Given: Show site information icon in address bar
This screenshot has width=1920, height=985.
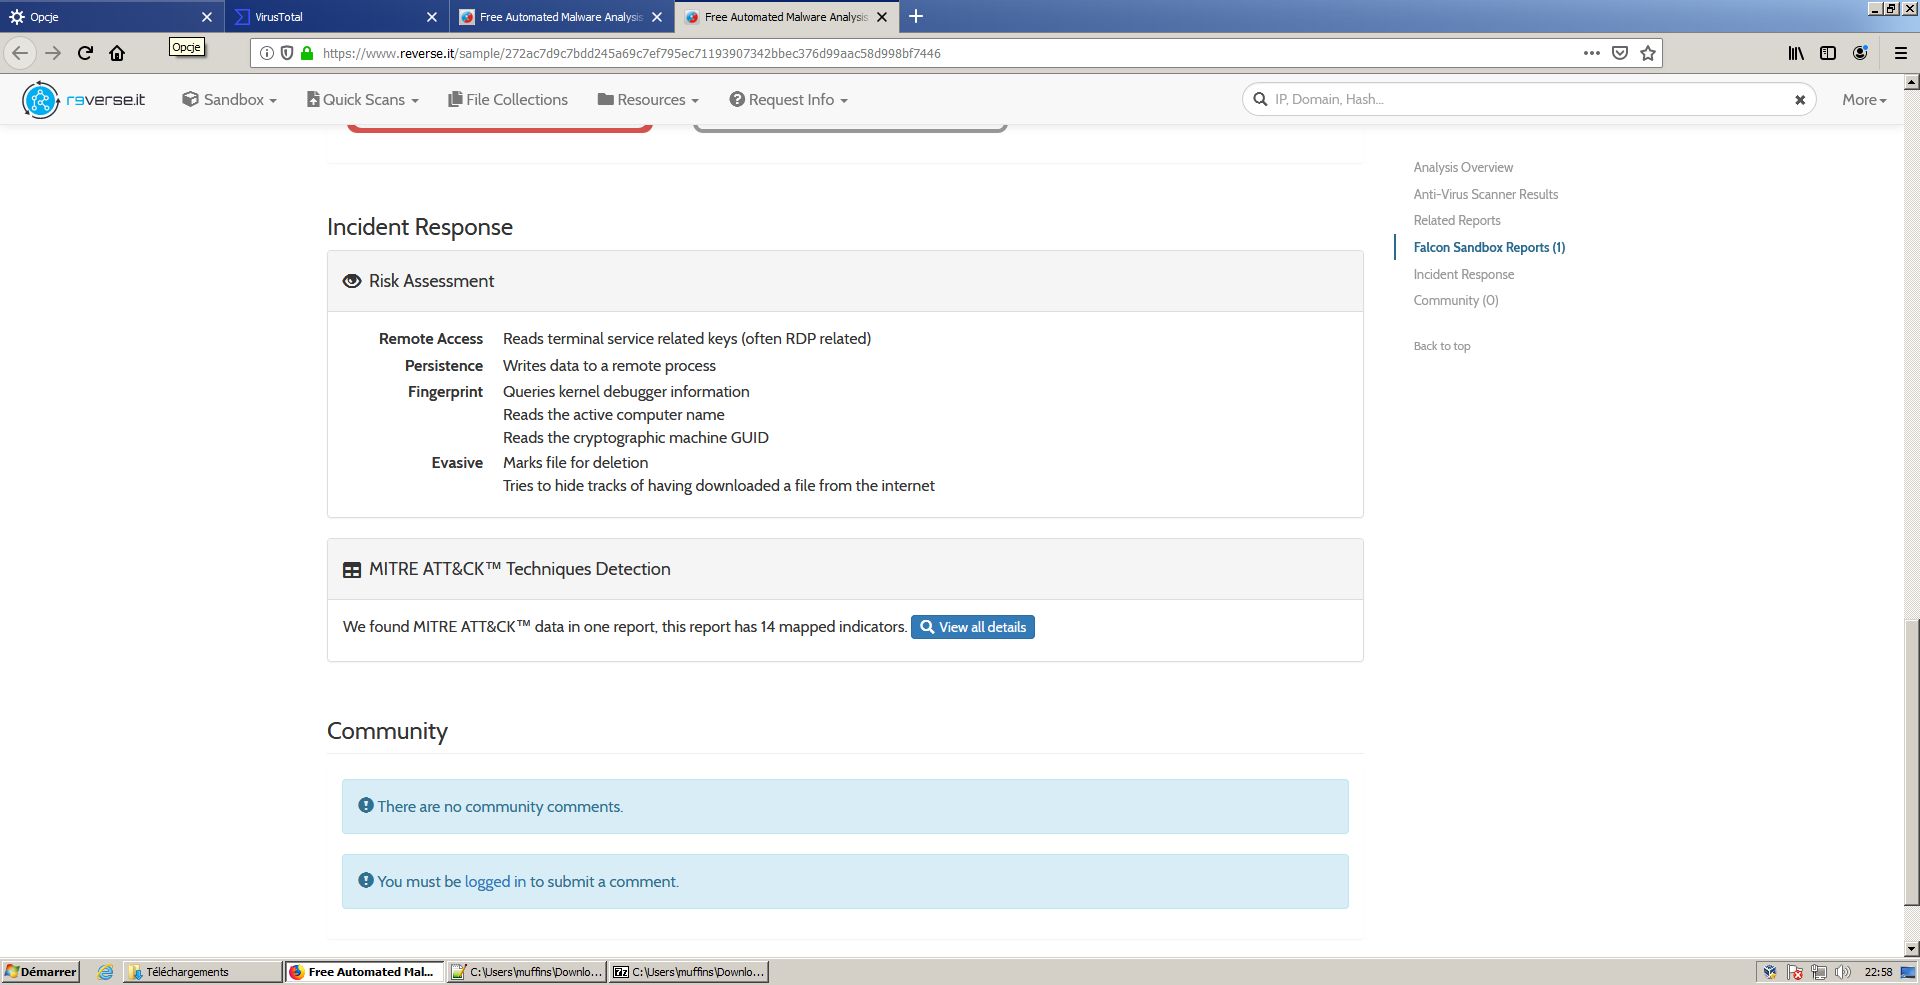Looking at the screenshot, I should tap(267, 53).
